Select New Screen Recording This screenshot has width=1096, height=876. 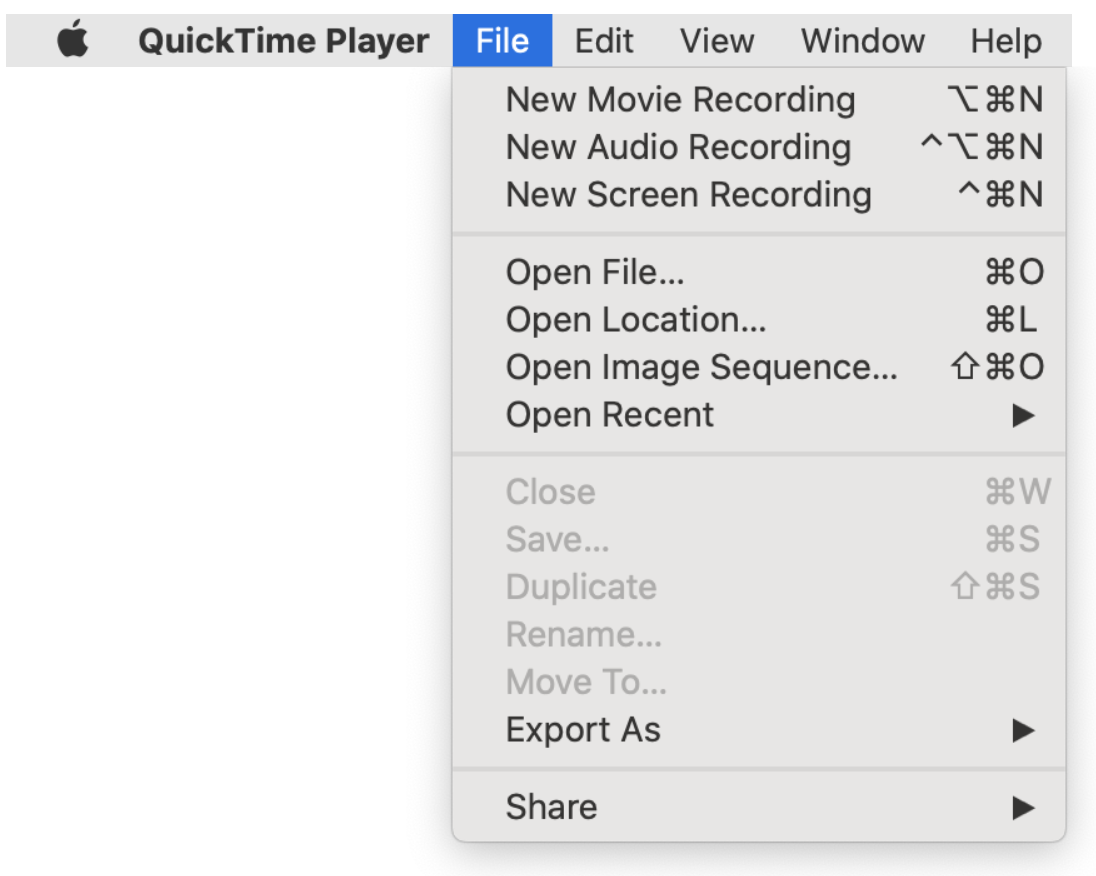[688, 194]
